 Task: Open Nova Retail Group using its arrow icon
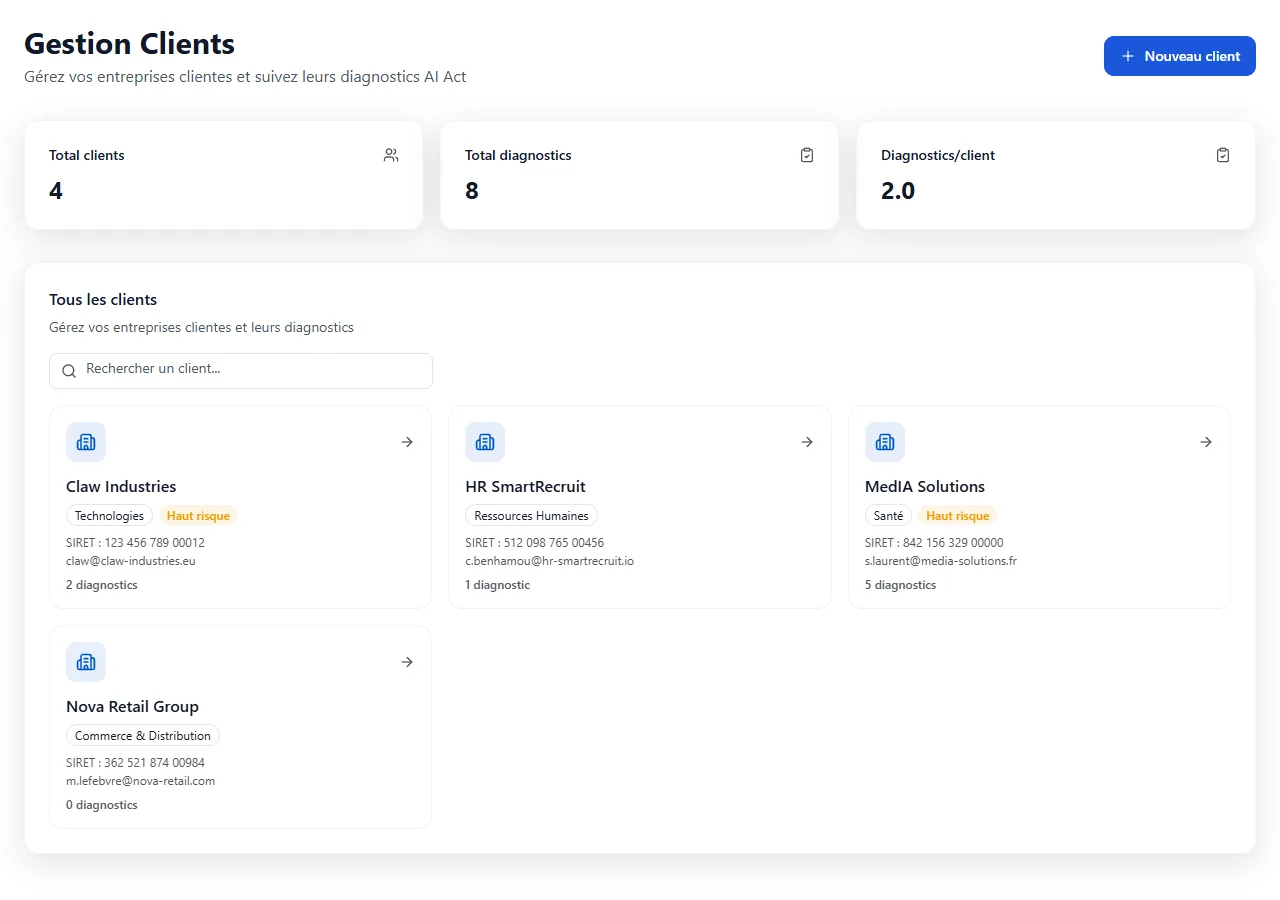click(x=407, y=662)
